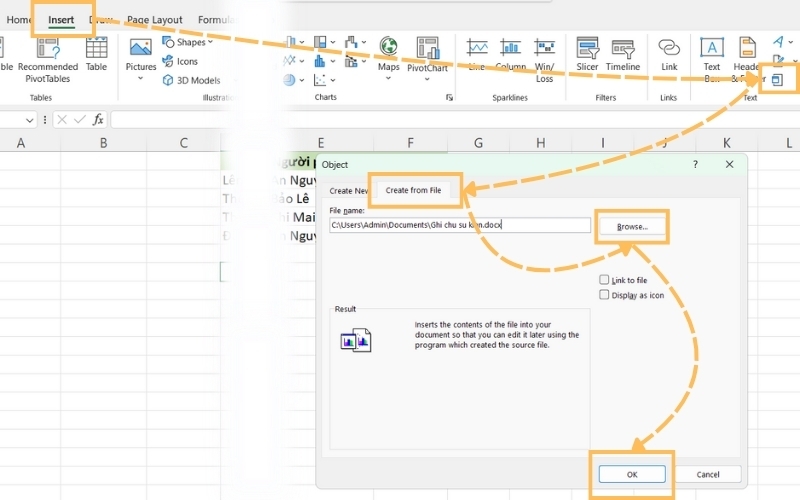The height and width of the screenshot is (500, 800).
Task: Insert a scatter or bubble chart
Action: click(x=320, y=80)
